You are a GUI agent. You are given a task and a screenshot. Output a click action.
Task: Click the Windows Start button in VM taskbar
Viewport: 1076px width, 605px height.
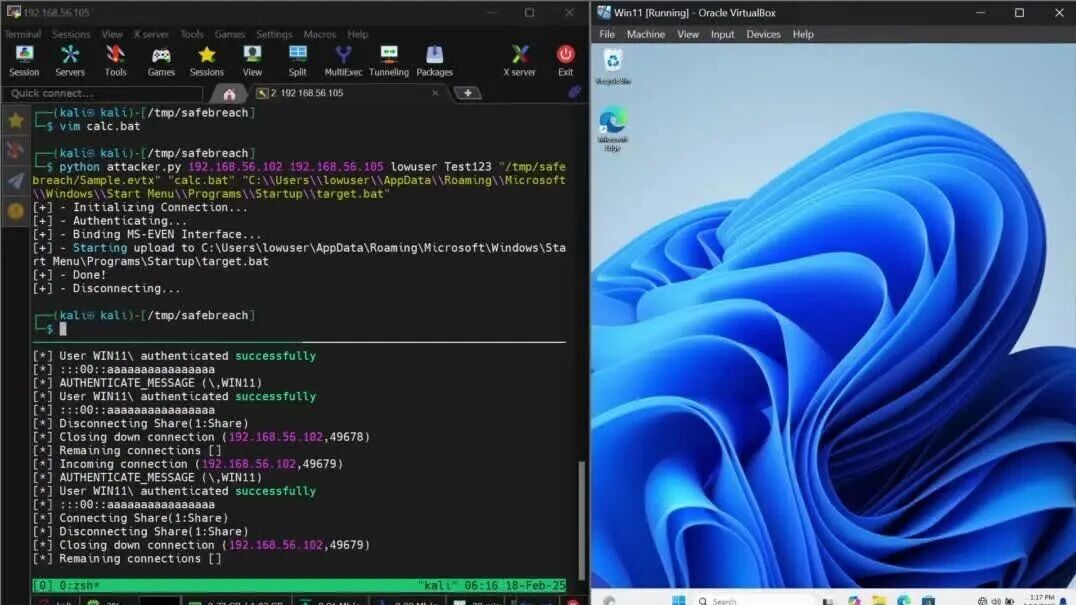coord(679,600)
